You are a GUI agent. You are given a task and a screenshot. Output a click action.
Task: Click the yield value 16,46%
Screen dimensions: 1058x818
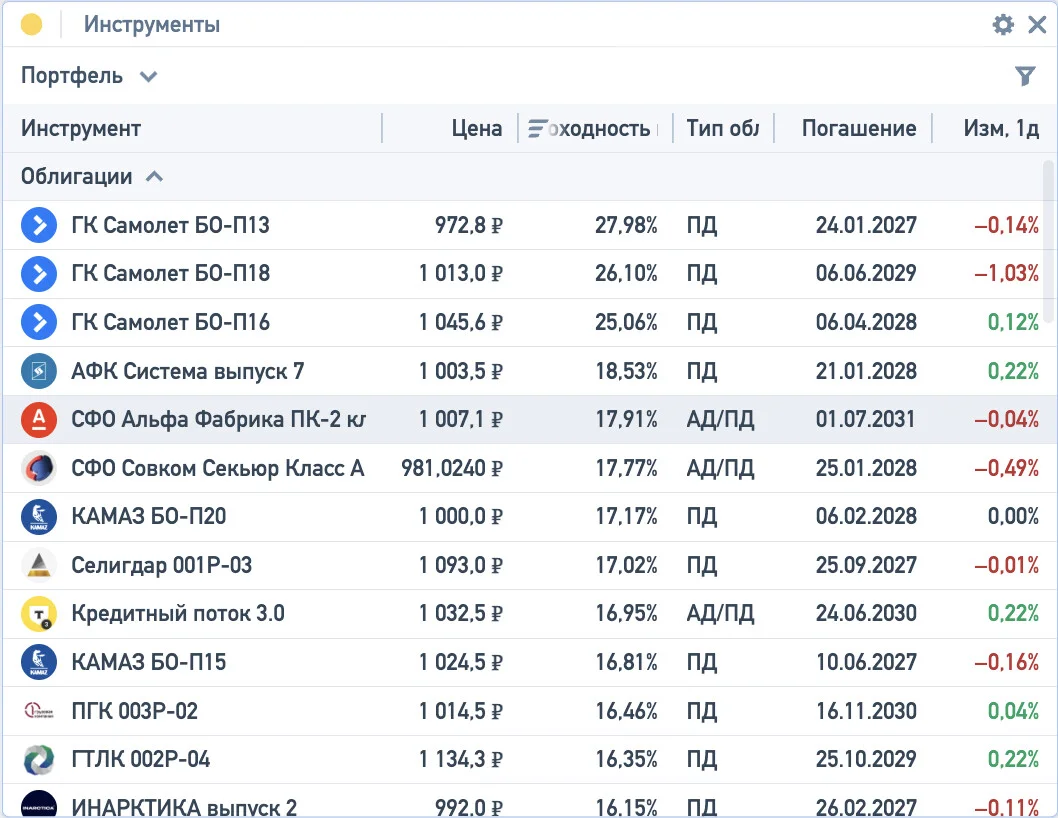626,711
